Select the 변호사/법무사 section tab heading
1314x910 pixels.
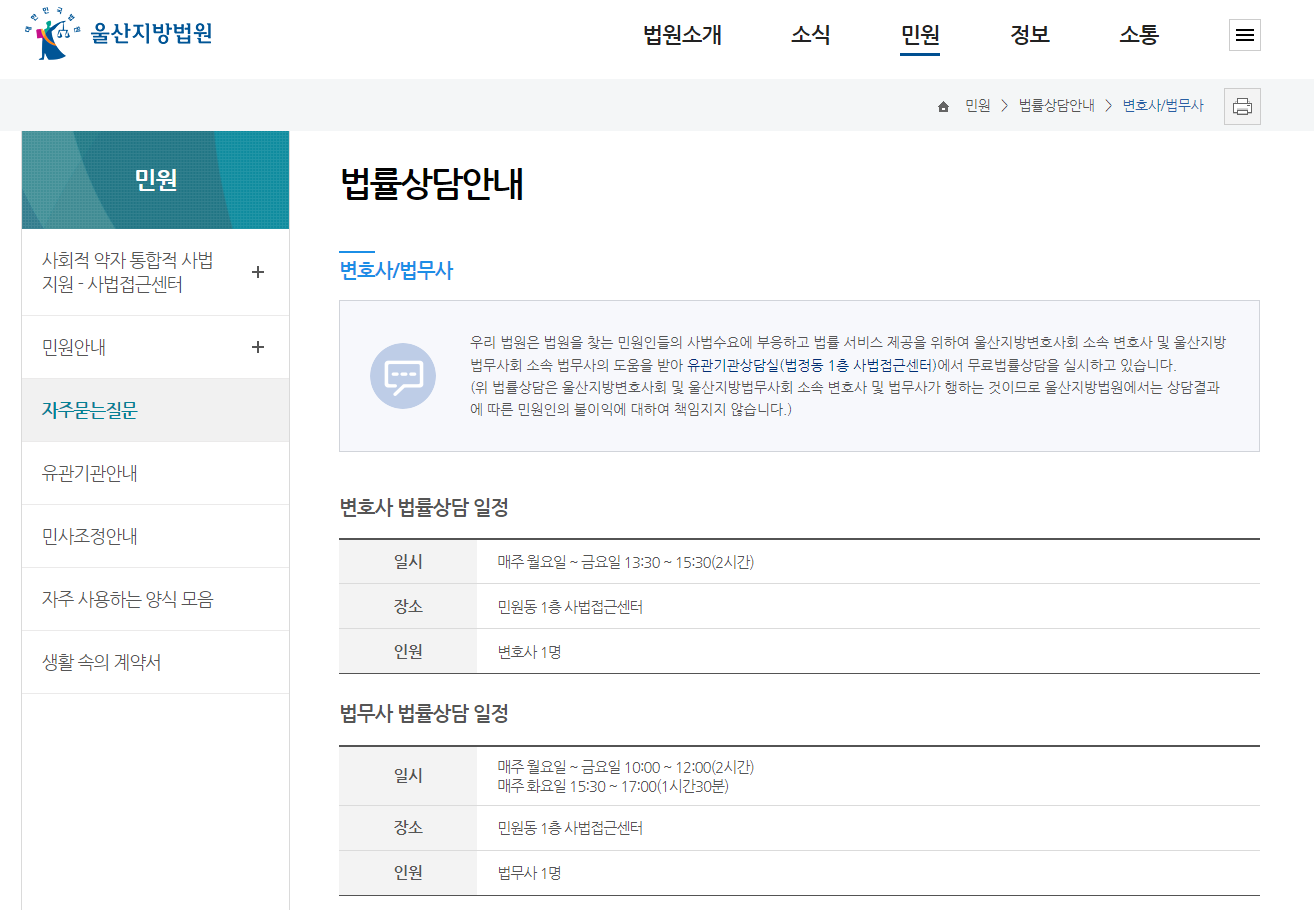pyautogui.click(x=396, y=270)
